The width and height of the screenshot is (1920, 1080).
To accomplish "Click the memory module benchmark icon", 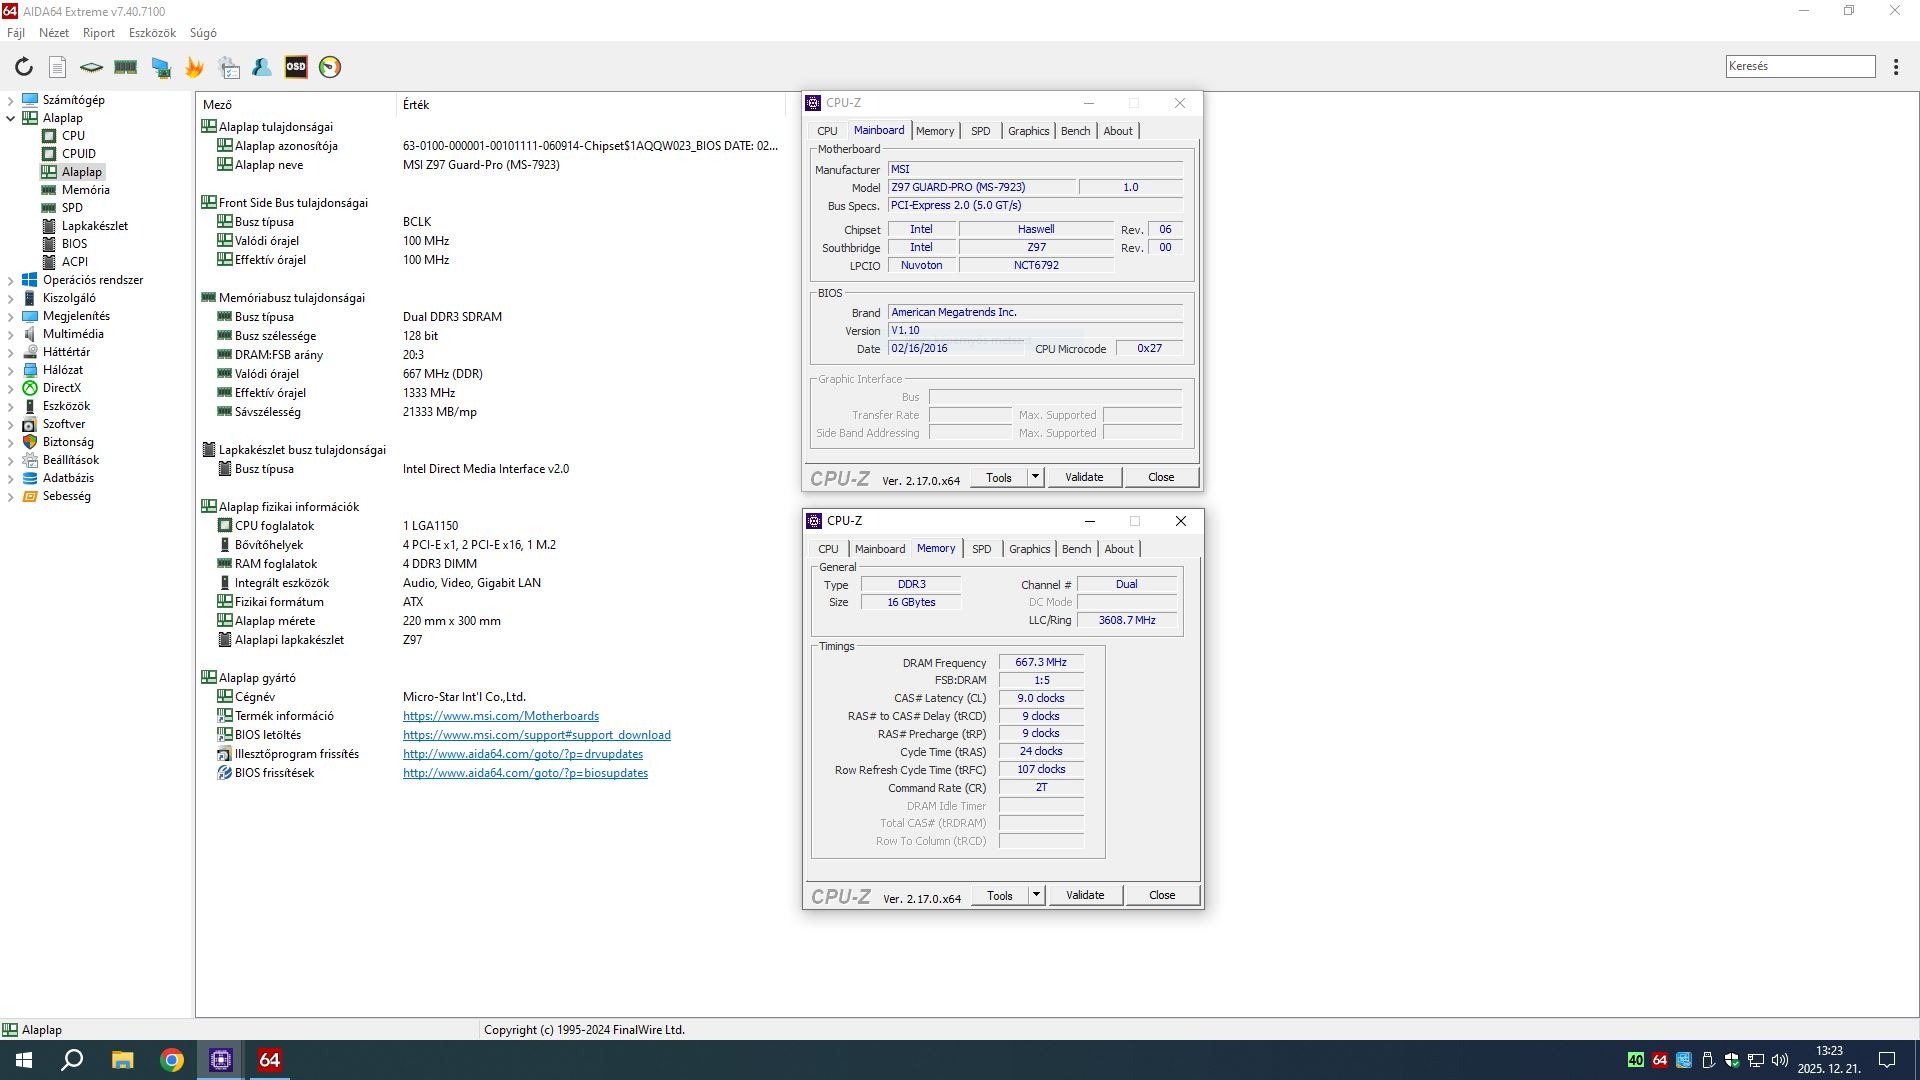I will click(x=125, y=67).
